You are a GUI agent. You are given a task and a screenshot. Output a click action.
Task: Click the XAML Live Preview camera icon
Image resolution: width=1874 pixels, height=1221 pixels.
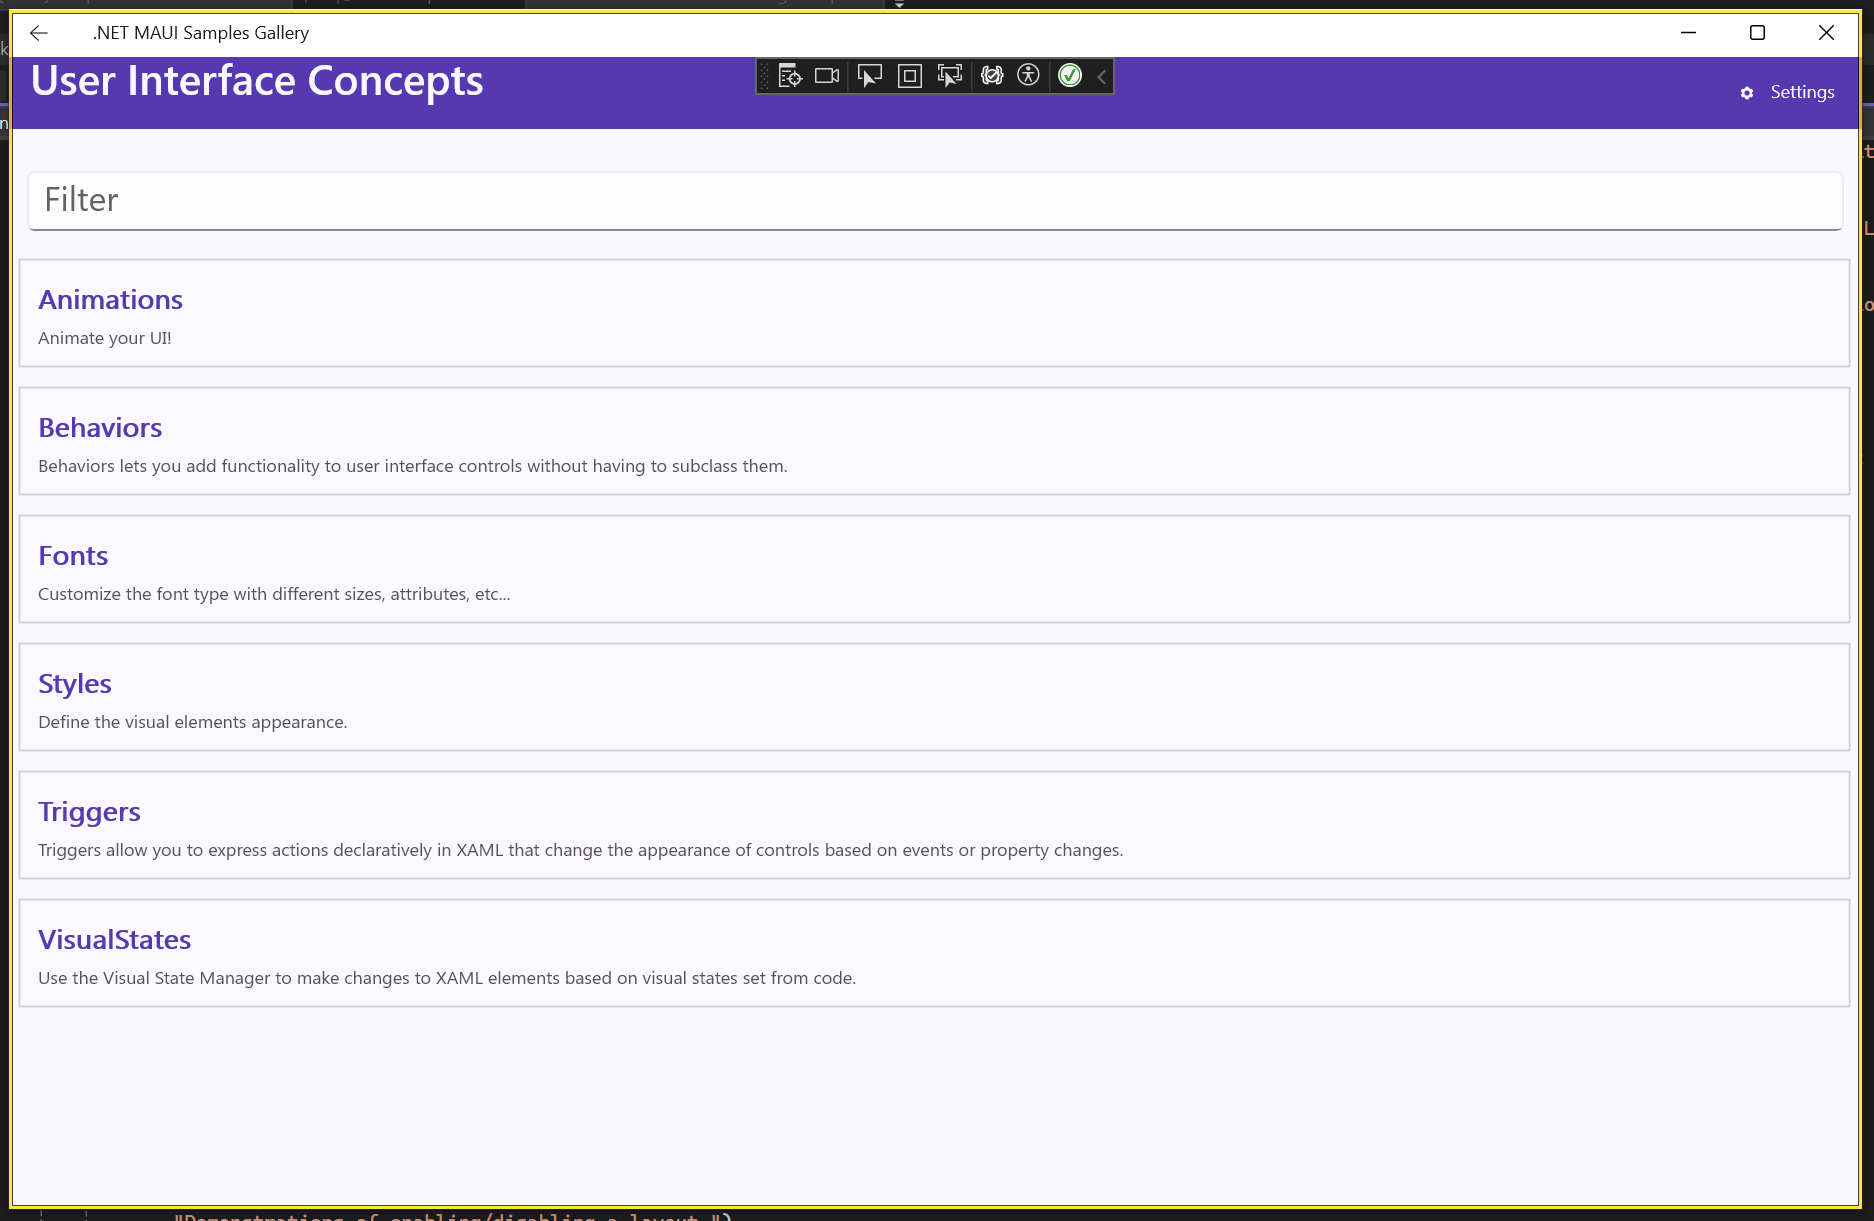tap(827, 76)
